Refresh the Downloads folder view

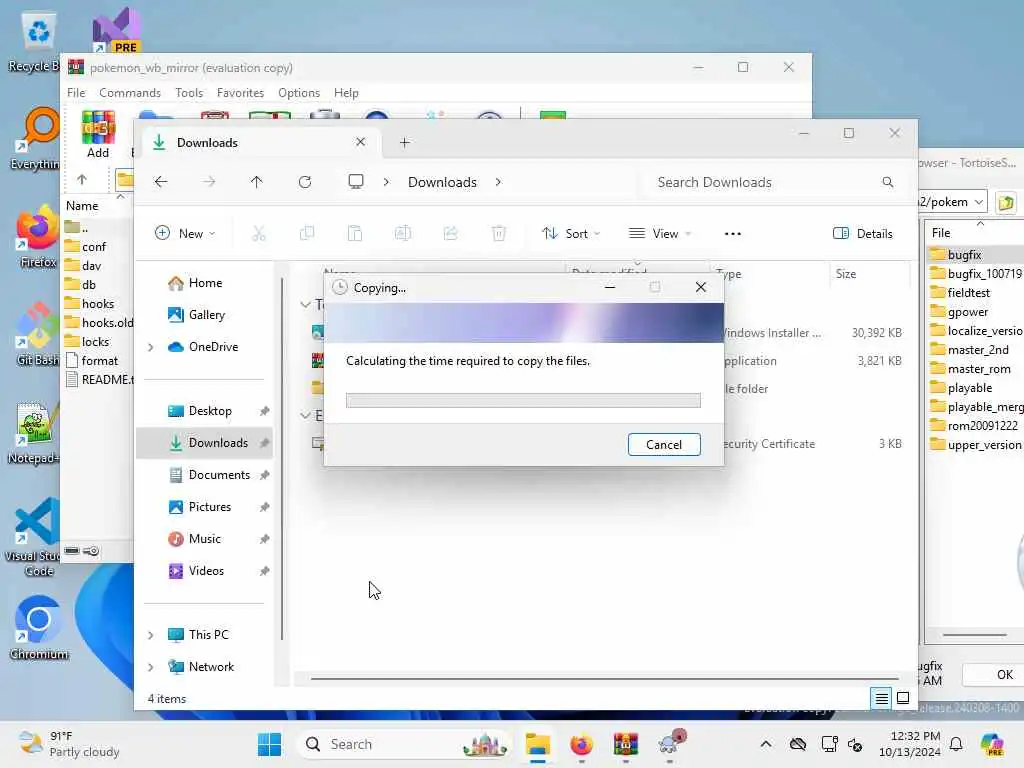pos(305,182)
